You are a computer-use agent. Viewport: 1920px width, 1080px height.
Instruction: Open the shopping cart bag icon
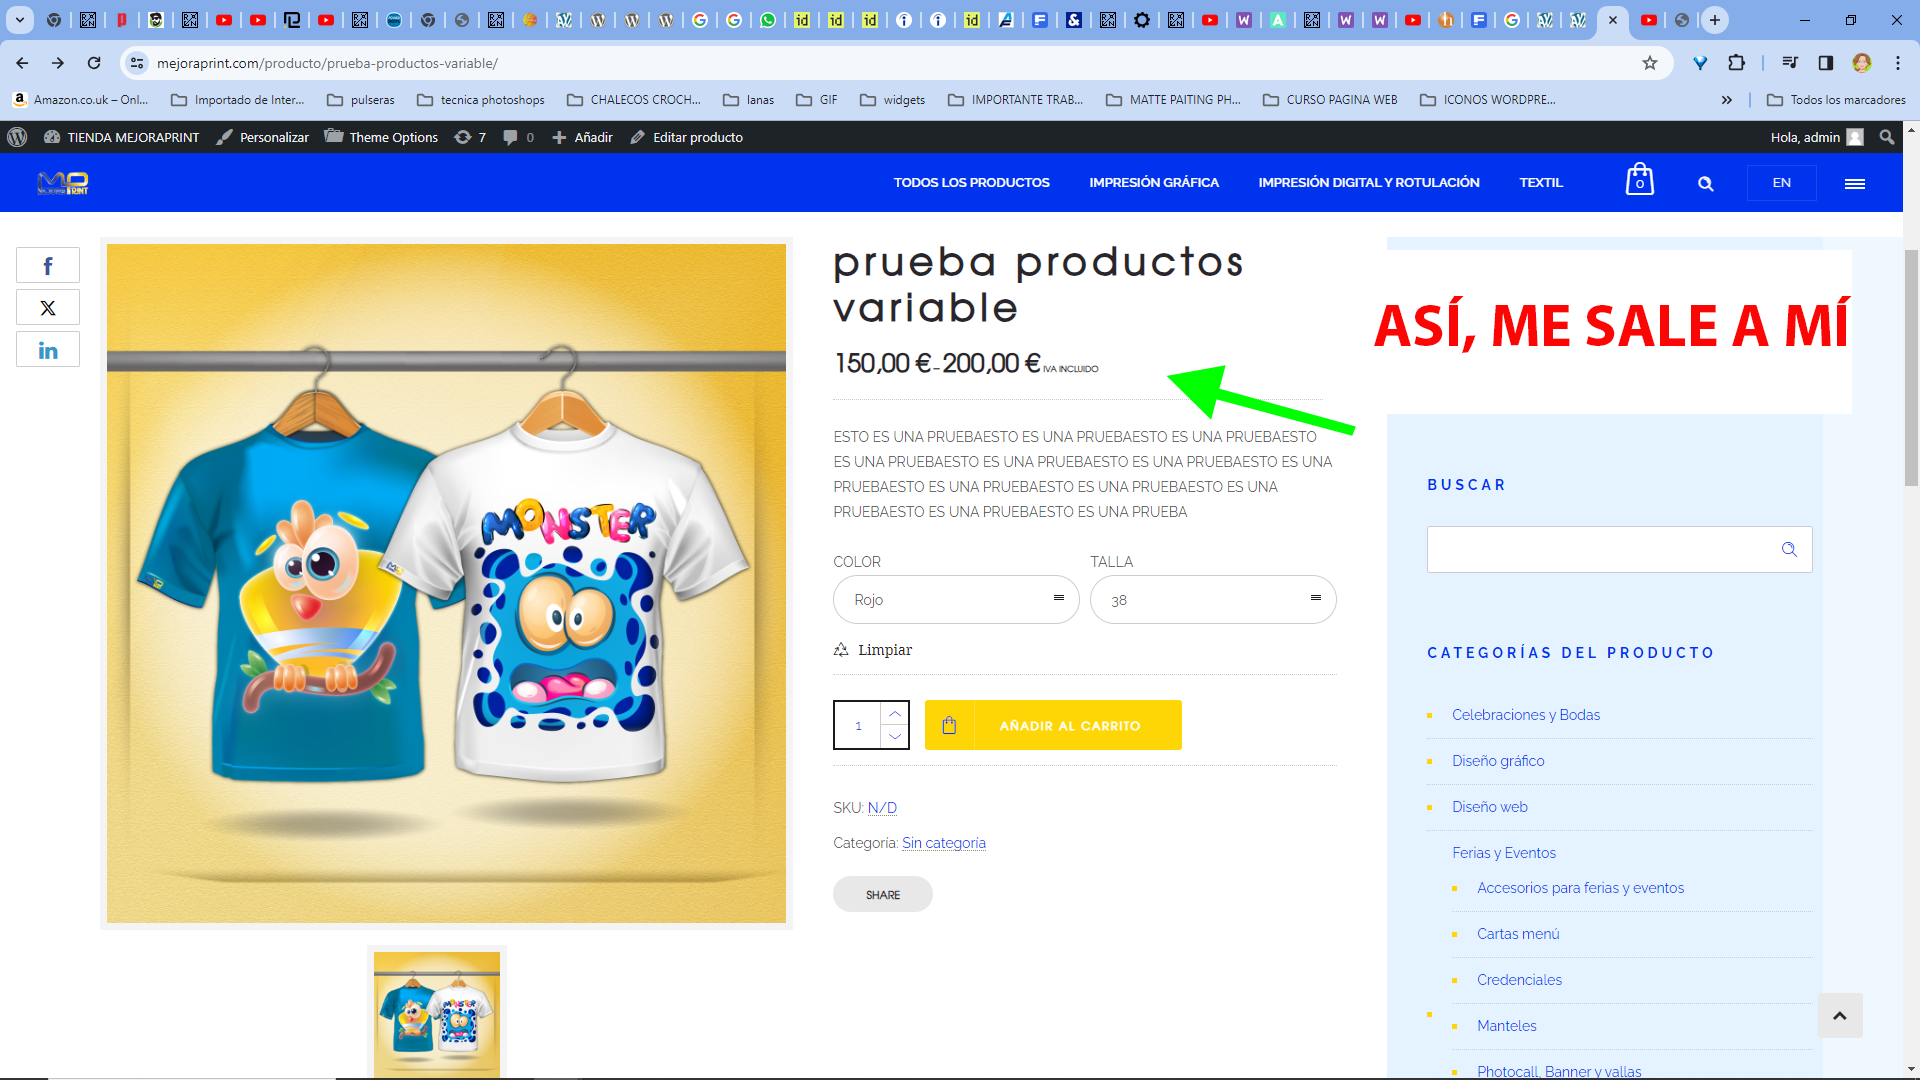pyautogui.click(x=1639, y=180)
